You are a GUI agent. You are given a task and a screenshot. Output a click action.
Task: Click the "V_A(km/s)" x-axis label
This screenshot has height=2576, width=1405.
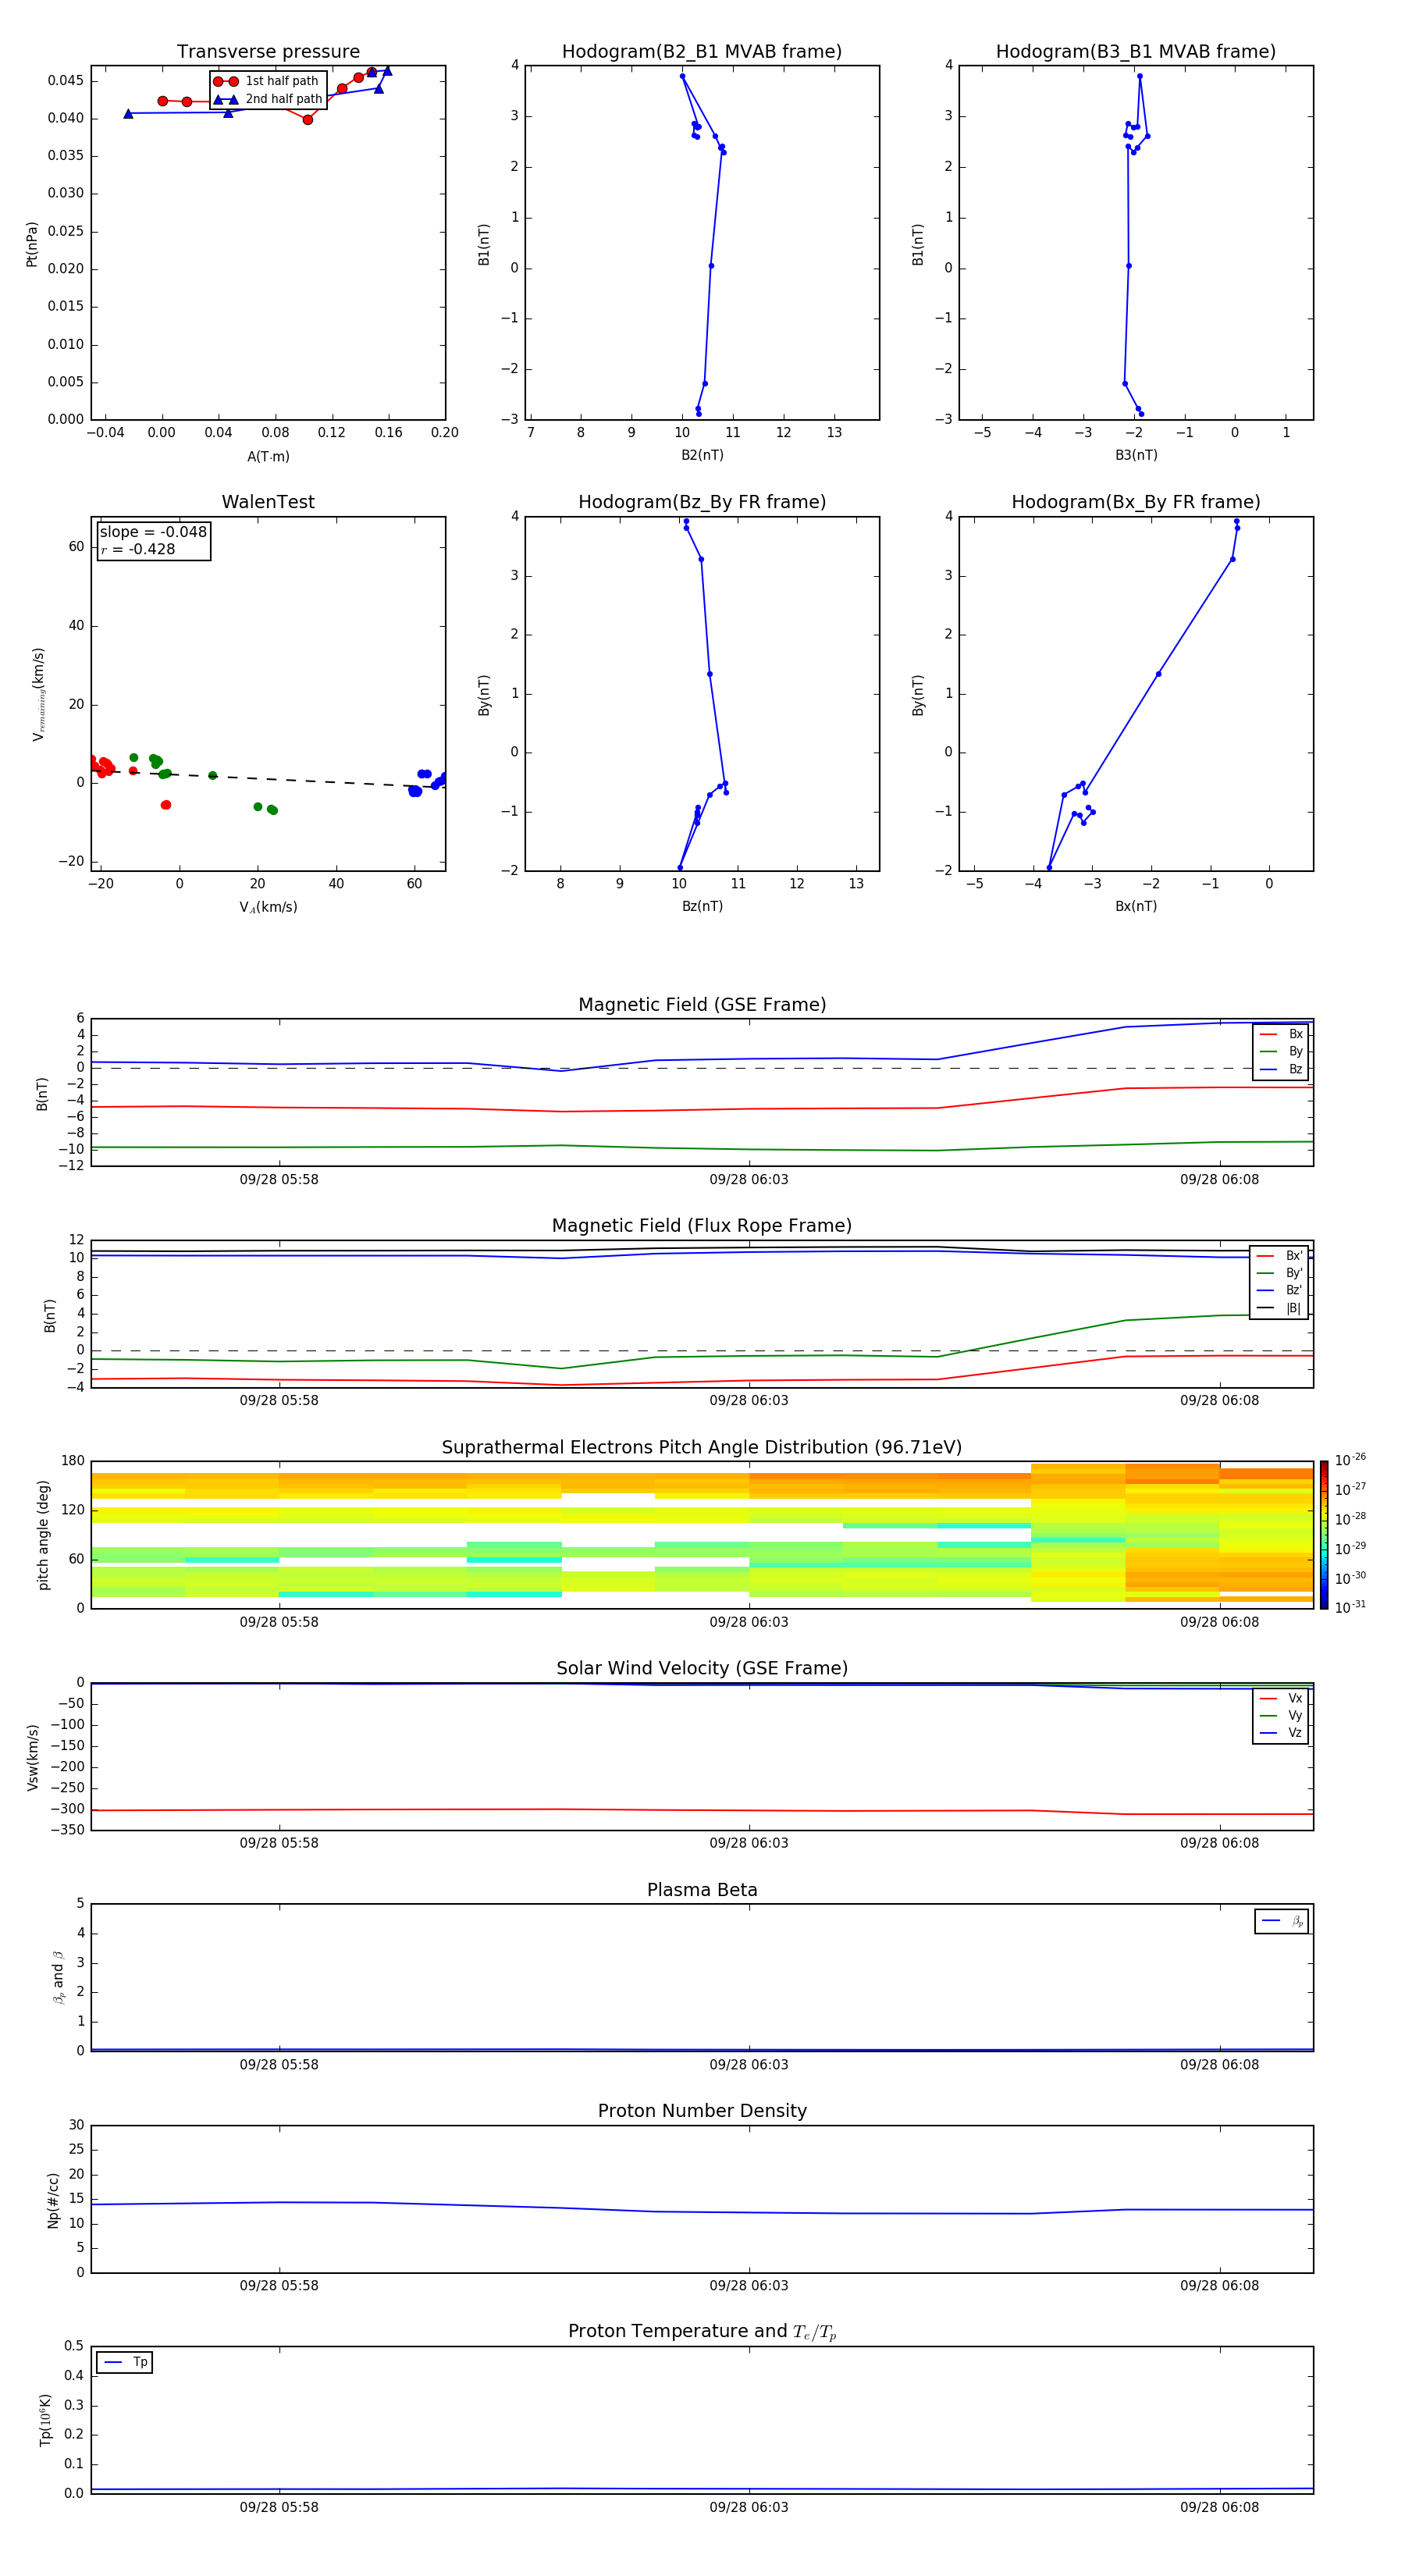coord(268,908)
